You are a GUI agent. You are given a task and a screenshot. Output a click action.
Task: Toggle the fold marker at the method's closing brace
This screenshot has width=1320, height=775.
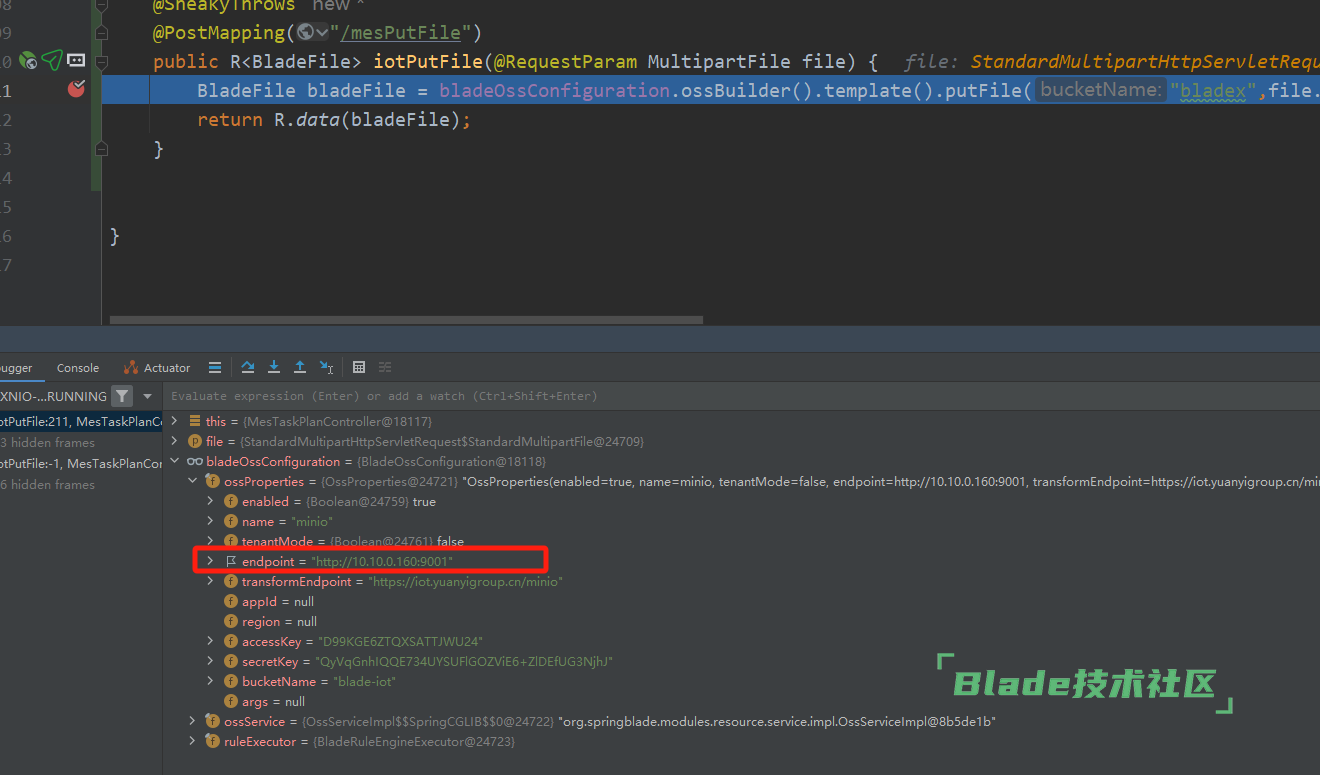[x=101, y=149]
